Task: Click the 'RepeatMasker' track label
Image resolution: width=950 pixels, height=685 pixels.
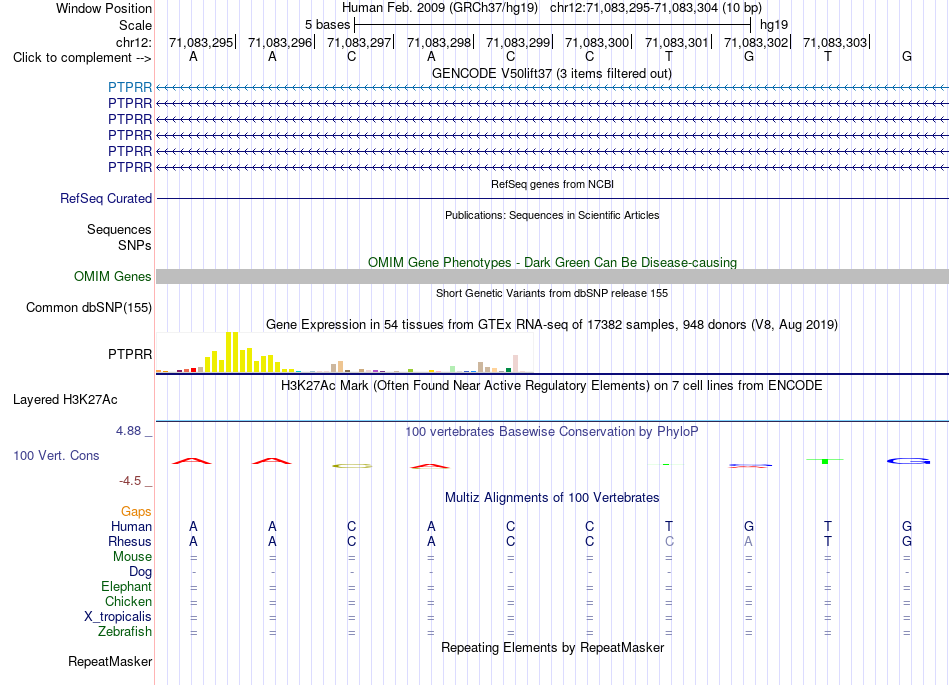Action: click(x=110, y=661)
